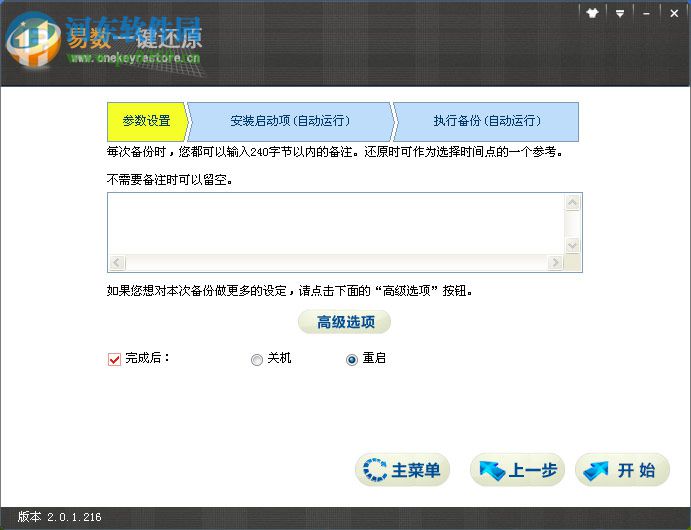Click the note box scroll down arrow
This screenshot has width=691, height=530.
tap(572, 245)
